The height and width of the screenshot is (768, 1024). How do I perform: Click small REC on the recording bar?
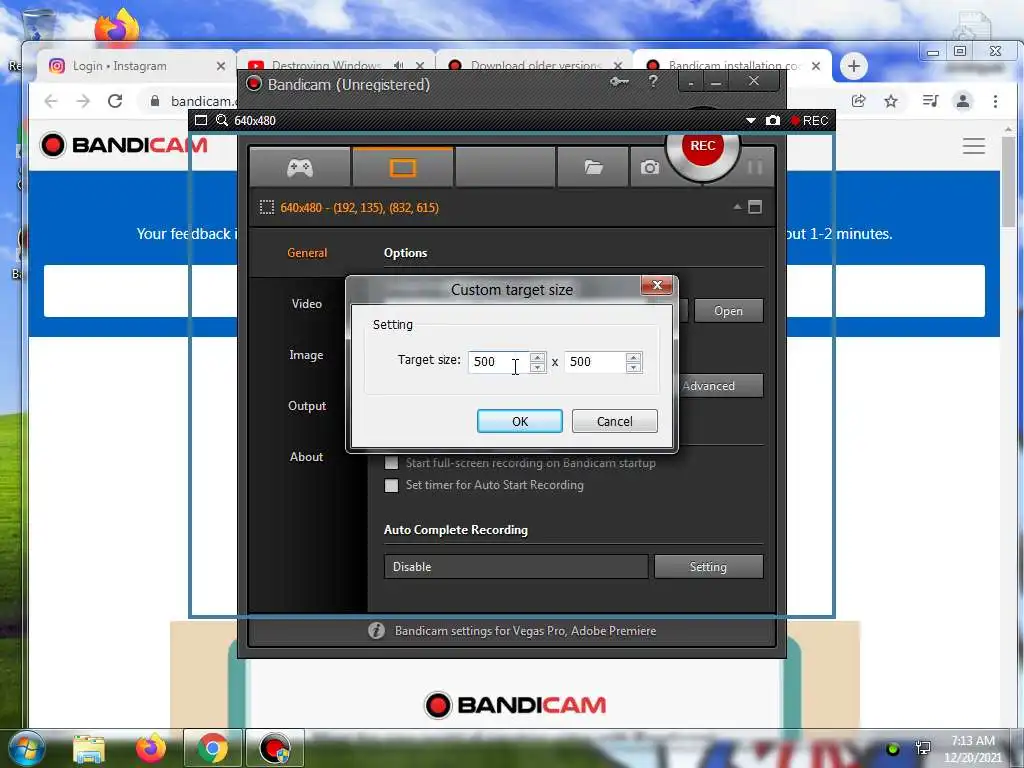coord(809,121)
